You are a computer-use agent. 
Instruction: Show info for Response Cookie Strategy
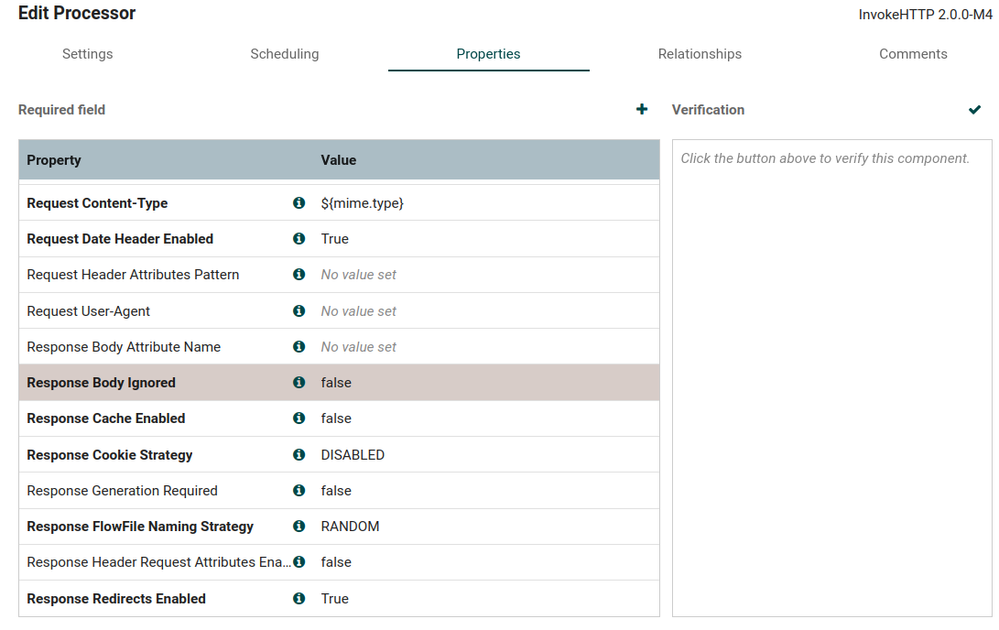pos(299,455)
